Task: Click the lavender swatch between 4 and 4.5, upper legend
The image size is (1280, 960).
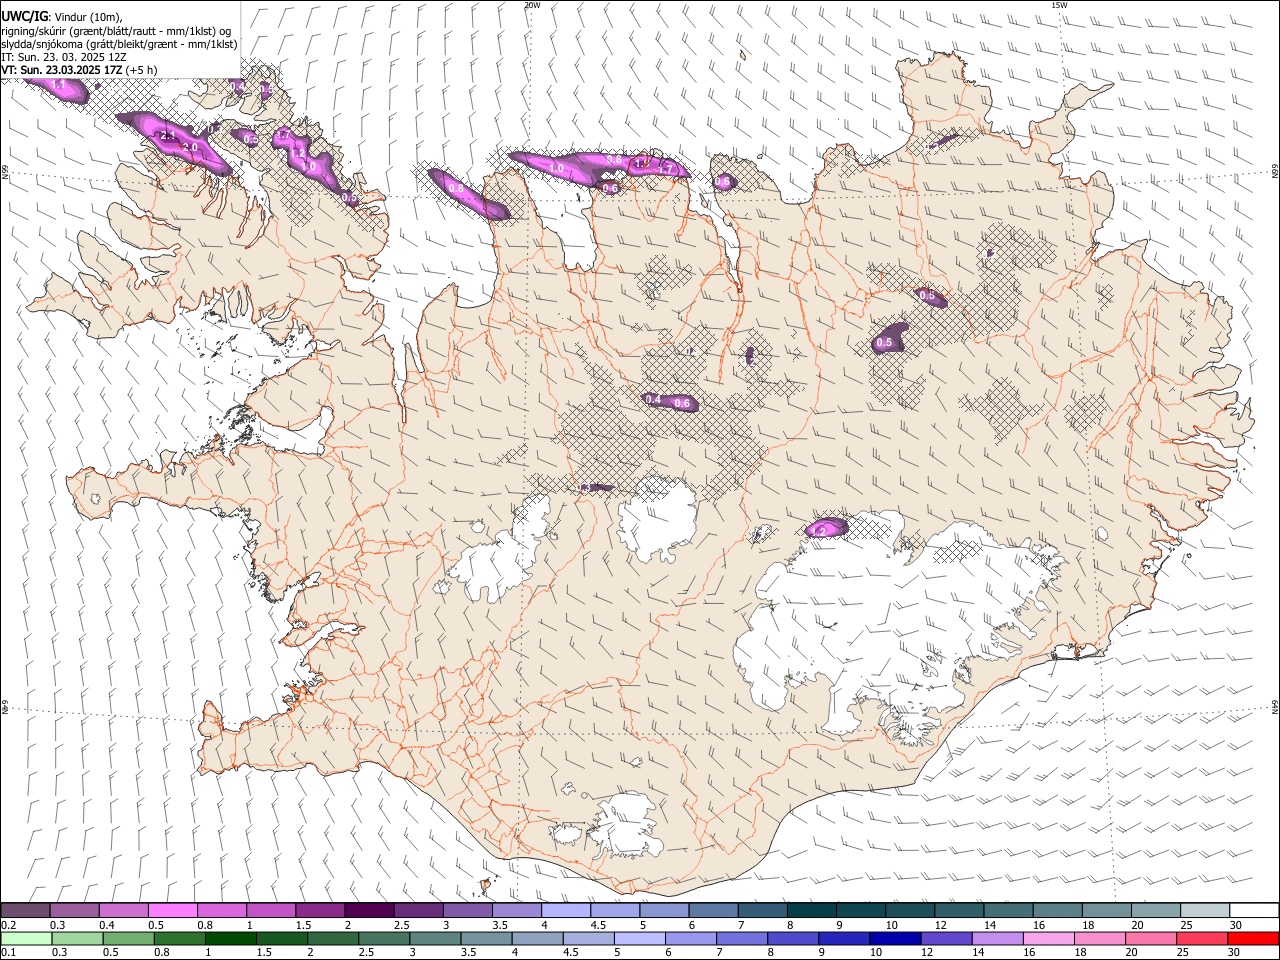Action: (x=565, y=911)
